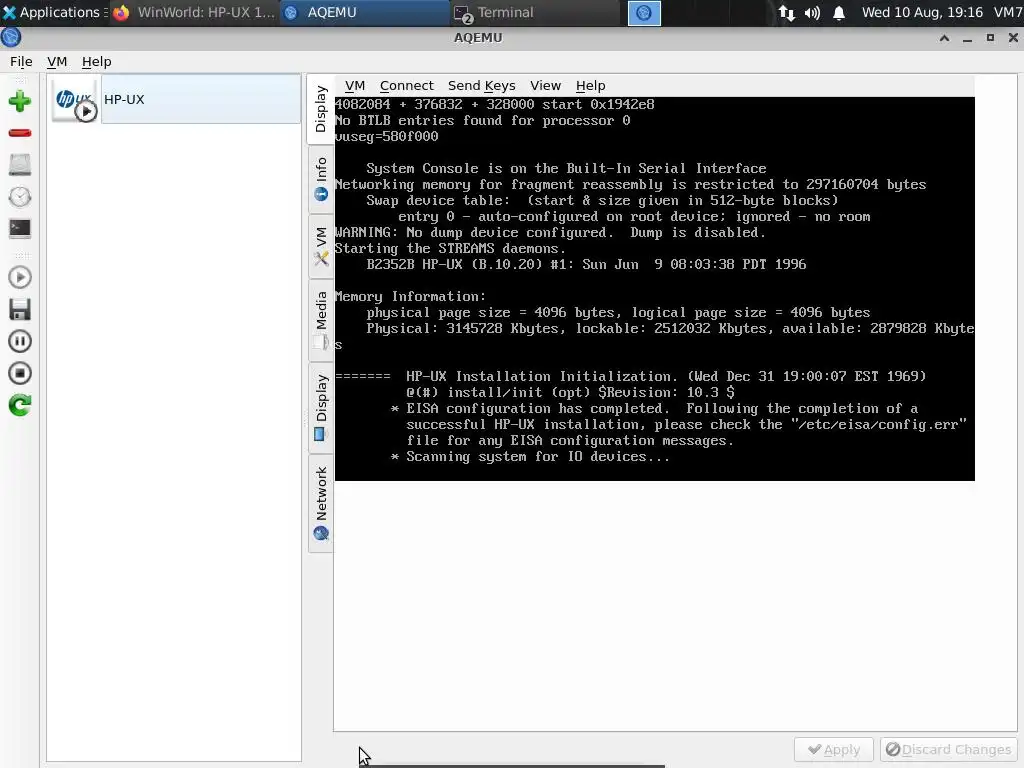Switch to the Info tab
Screen dimensions: 1024x768
(321, 179)
